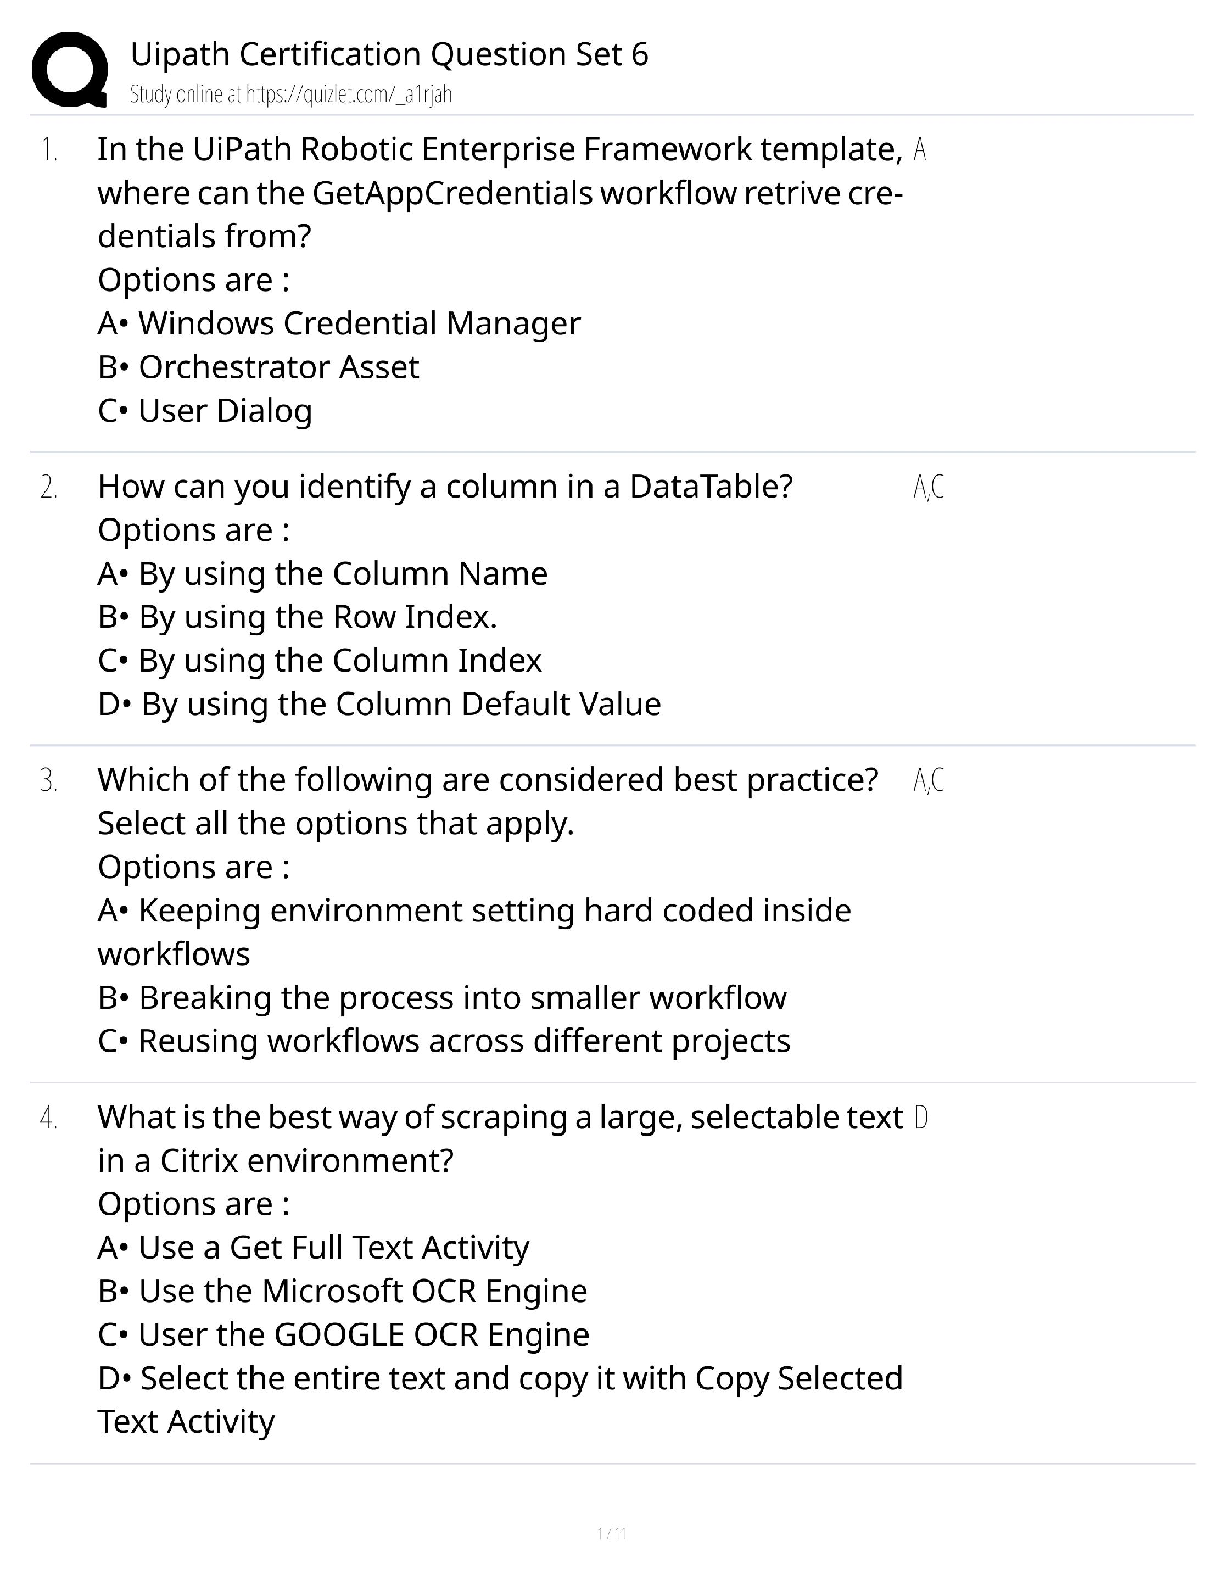
Task: Pick option By using the Column Name
Action: pos(322,574)
